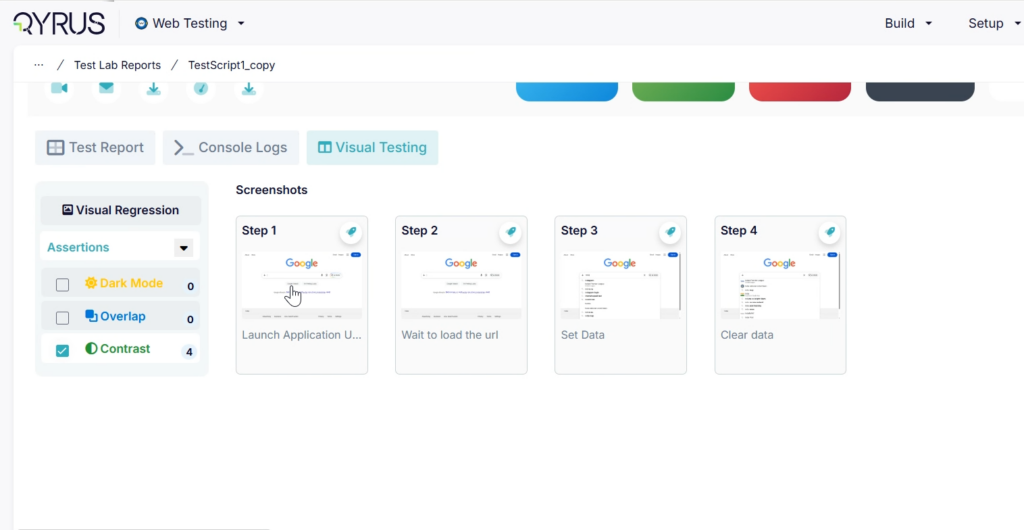The height and width of the screenshot is (530, 1024).
Task: Click the 'Step 4' title text
Action: [739, 230]
